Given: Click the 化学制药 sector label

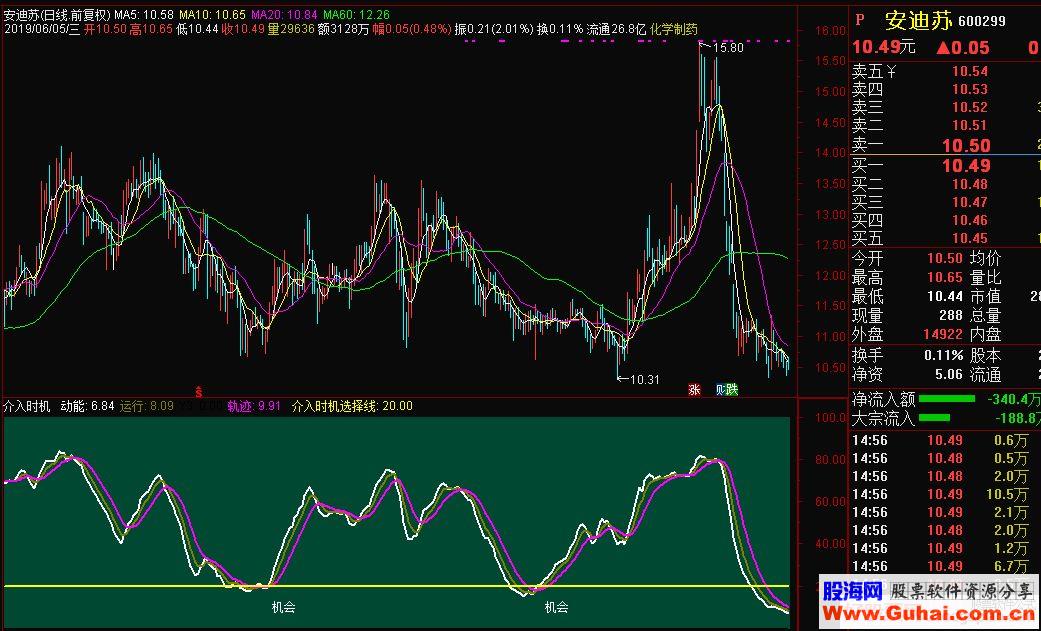Looking at the screenshot, I should pyautogui.click(x=674, y=29).
